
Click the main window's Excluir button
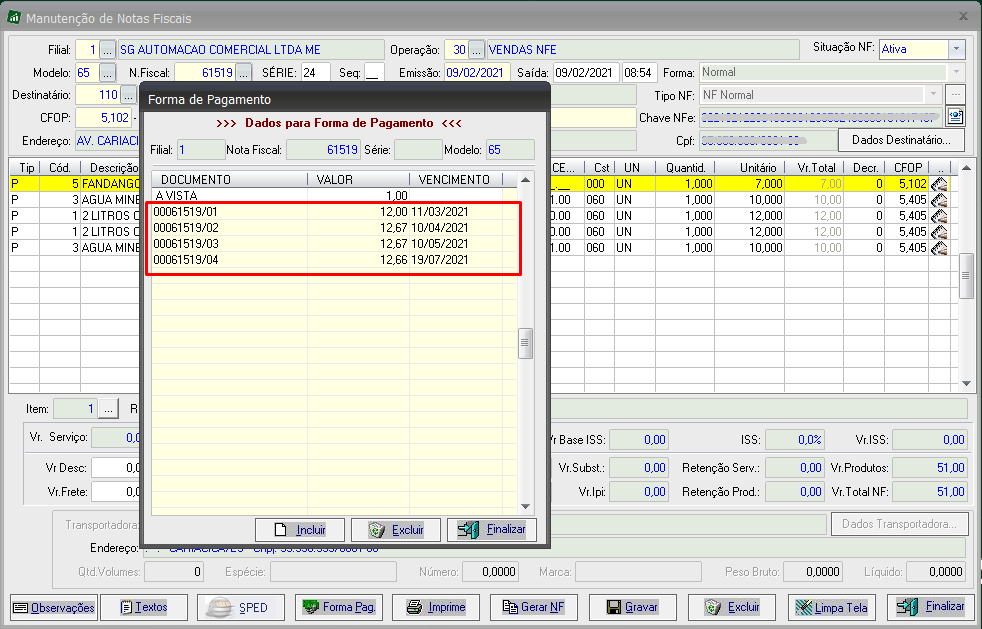(731, 607)
